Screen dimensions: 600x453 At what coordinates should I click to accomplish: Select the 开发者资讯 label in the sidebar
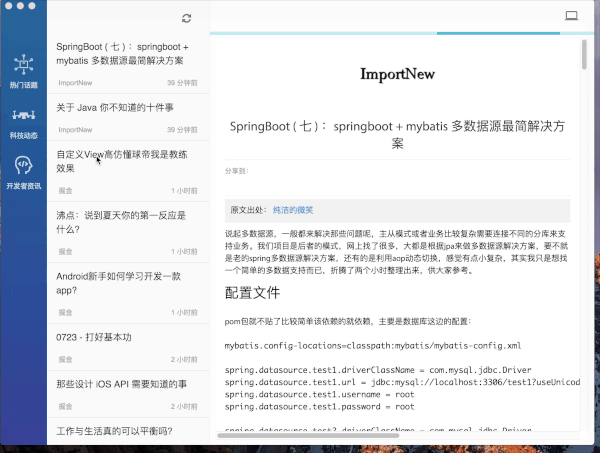tap(23, 186)
